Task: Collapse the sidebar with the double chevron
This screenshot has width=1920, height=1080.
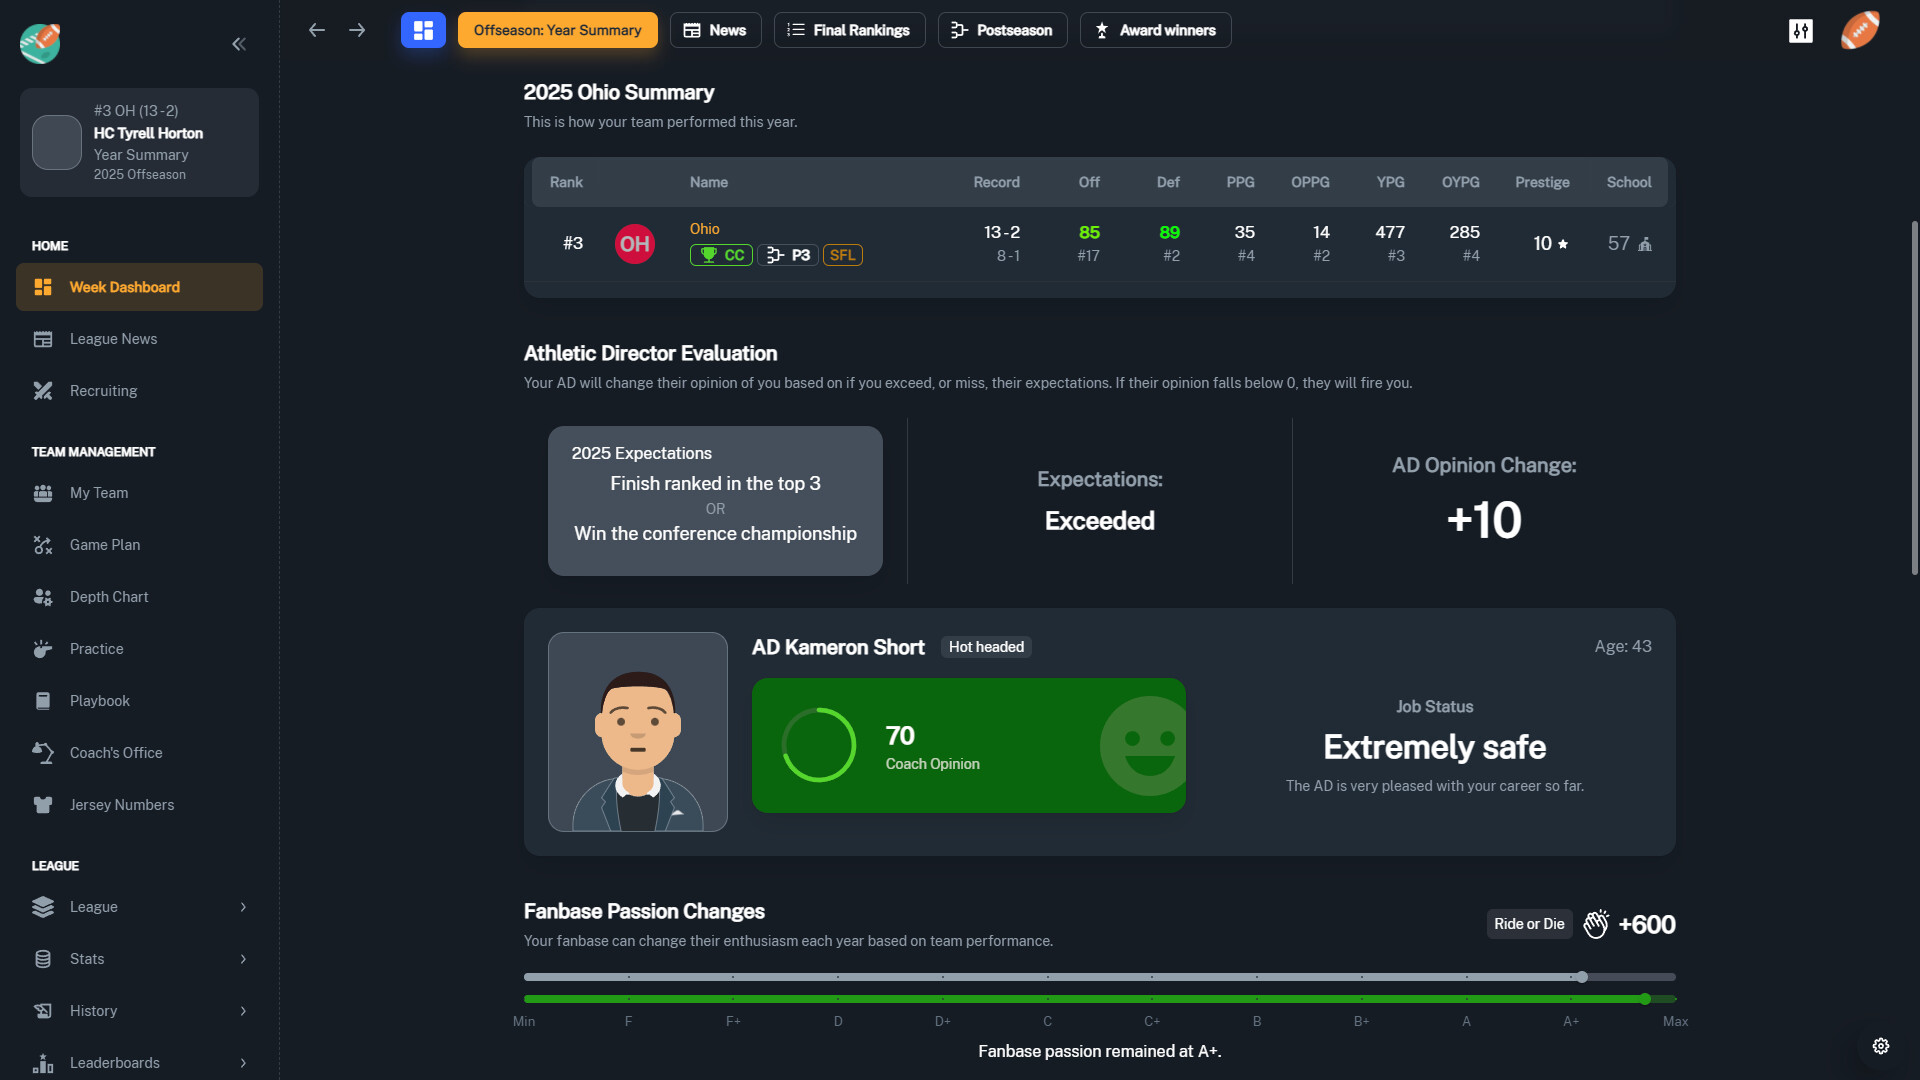Action: coord(239,44)
